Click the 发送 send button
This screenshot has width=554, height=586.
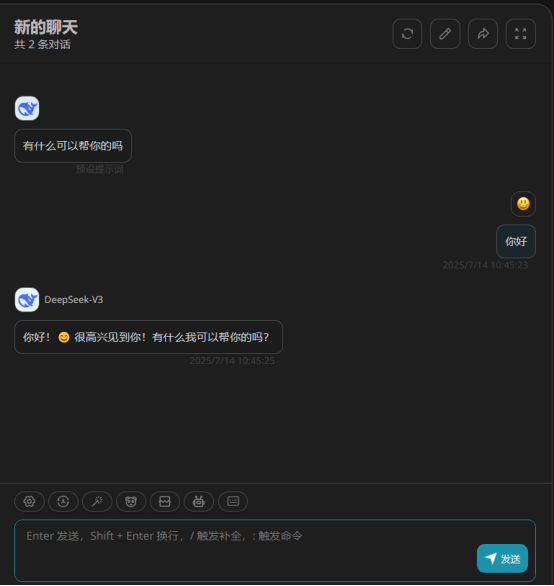point(502,559)
